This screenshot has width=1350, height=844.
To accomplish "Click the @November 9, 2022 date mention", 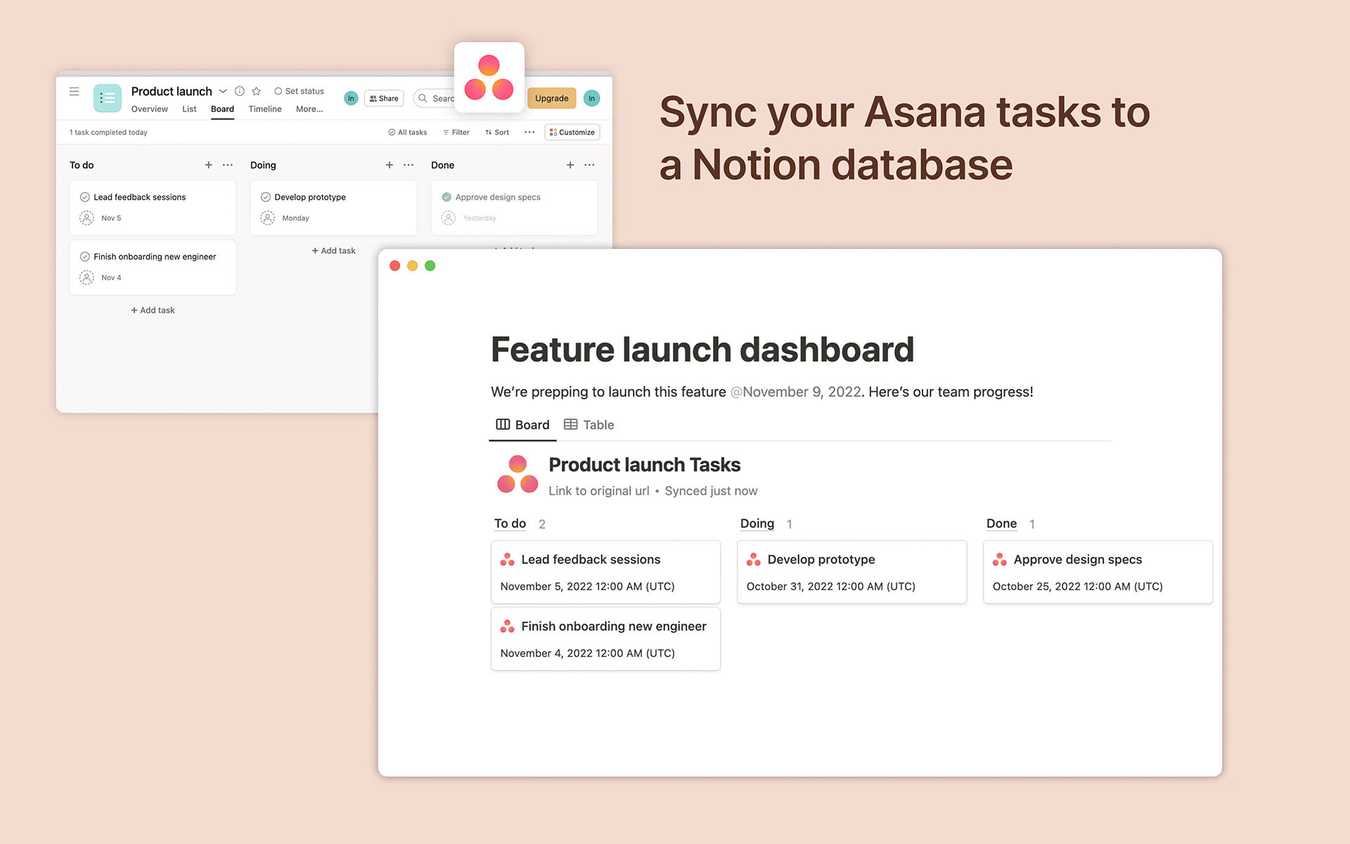I will [796, 392].
